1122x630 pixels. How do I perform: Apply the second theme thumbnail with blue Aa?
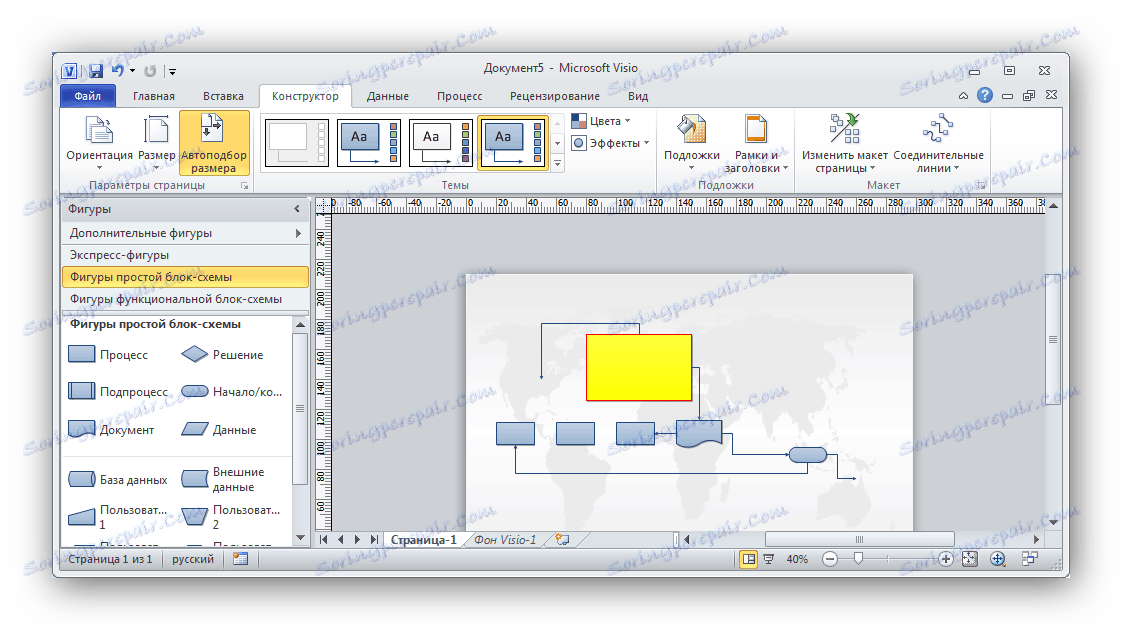tap(369, 143)
